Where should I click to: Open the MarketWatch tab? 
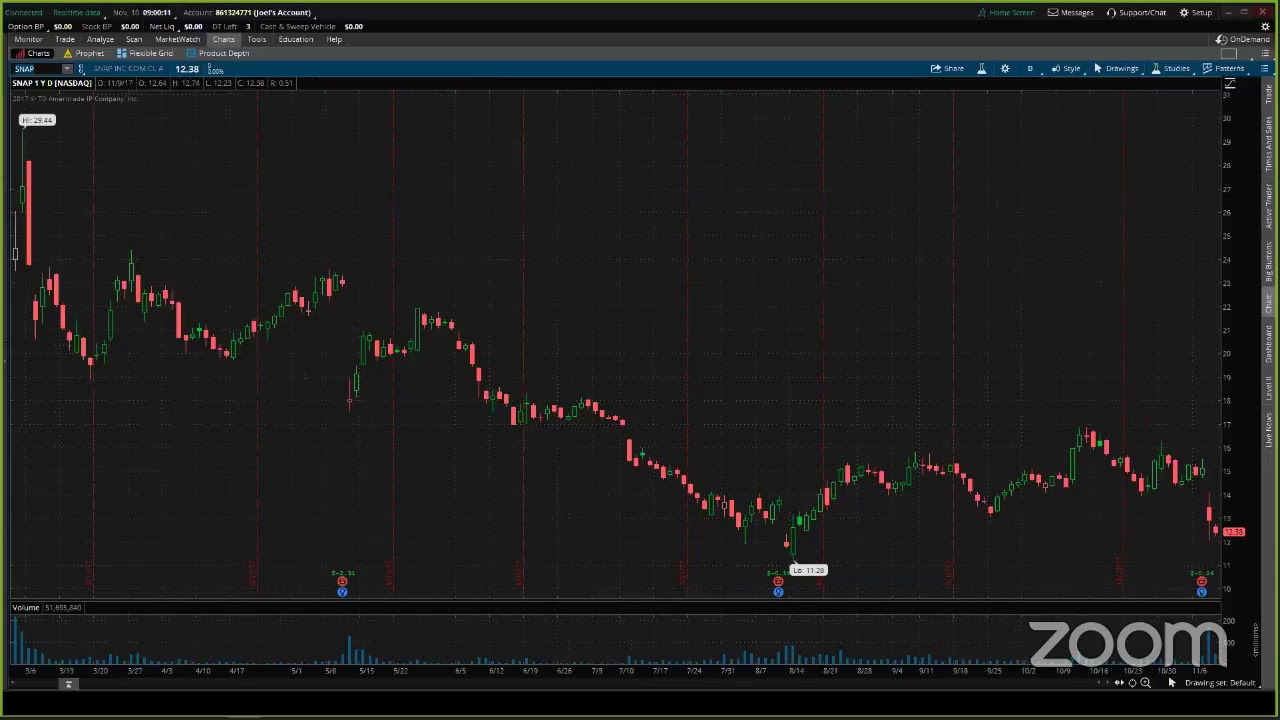[177, 39]
